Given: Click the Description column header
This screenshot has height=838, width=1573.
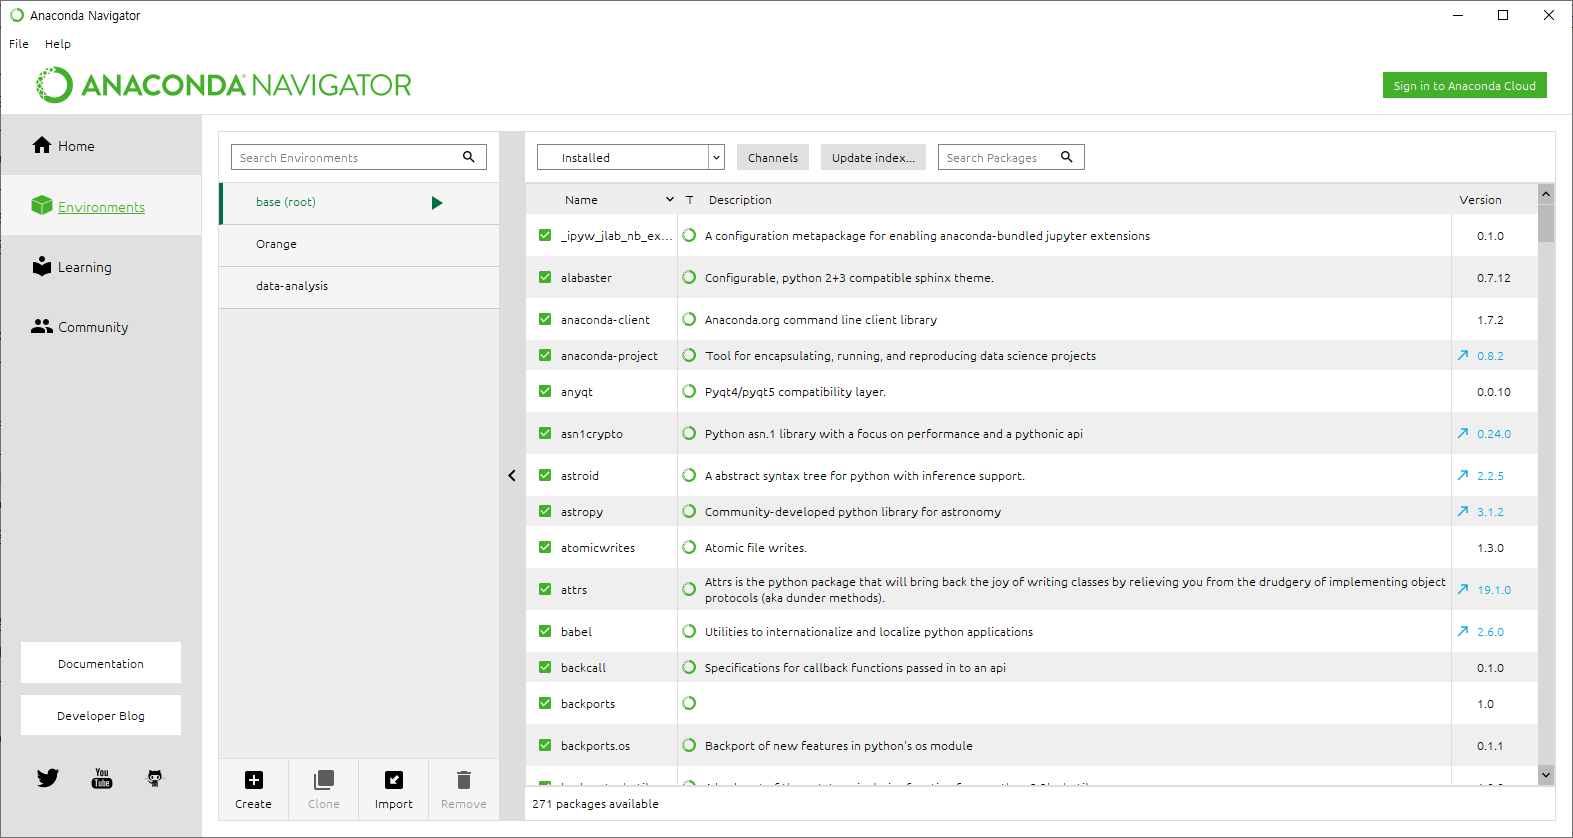Looking at the screenshot, I should tap(740, 200).
